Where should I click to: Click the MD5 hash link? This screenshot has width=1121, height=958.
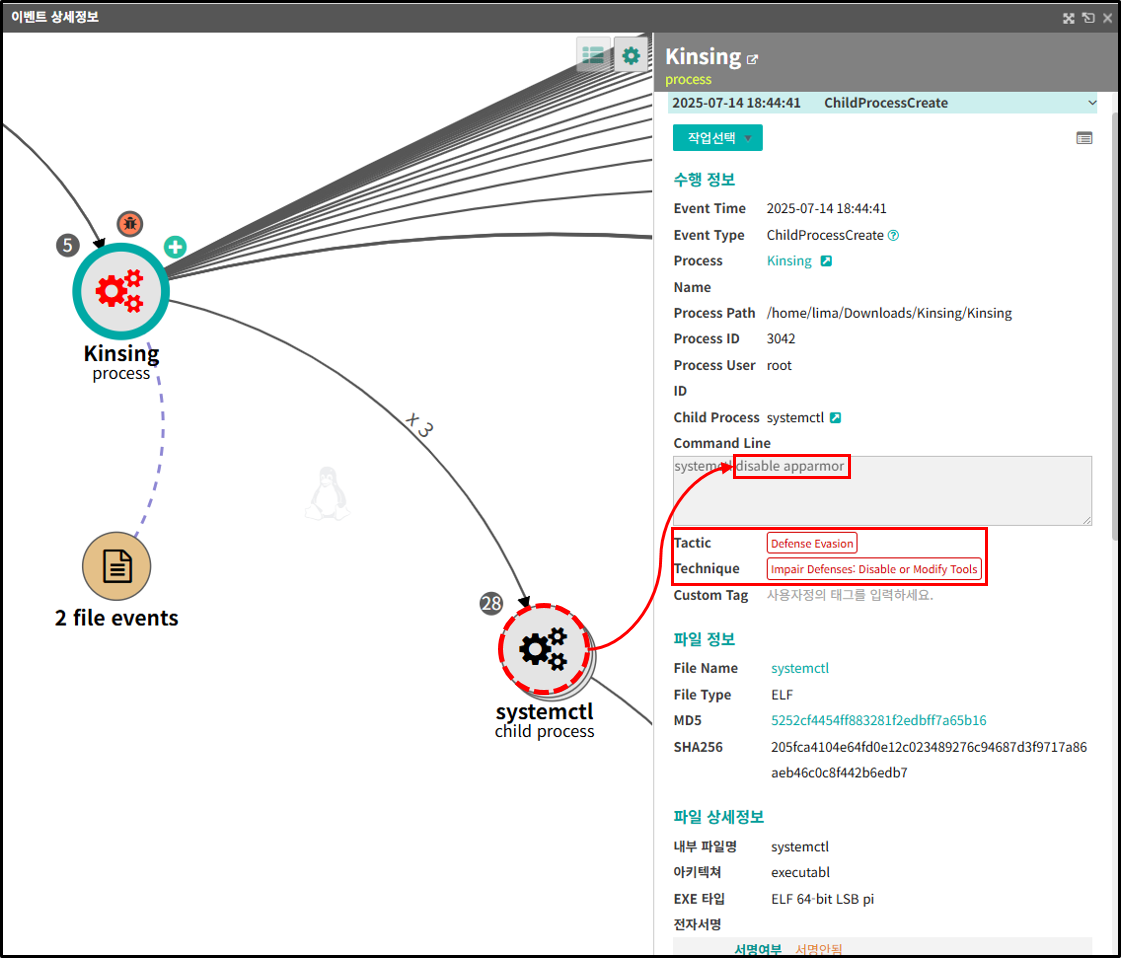(x=879, y=720)
